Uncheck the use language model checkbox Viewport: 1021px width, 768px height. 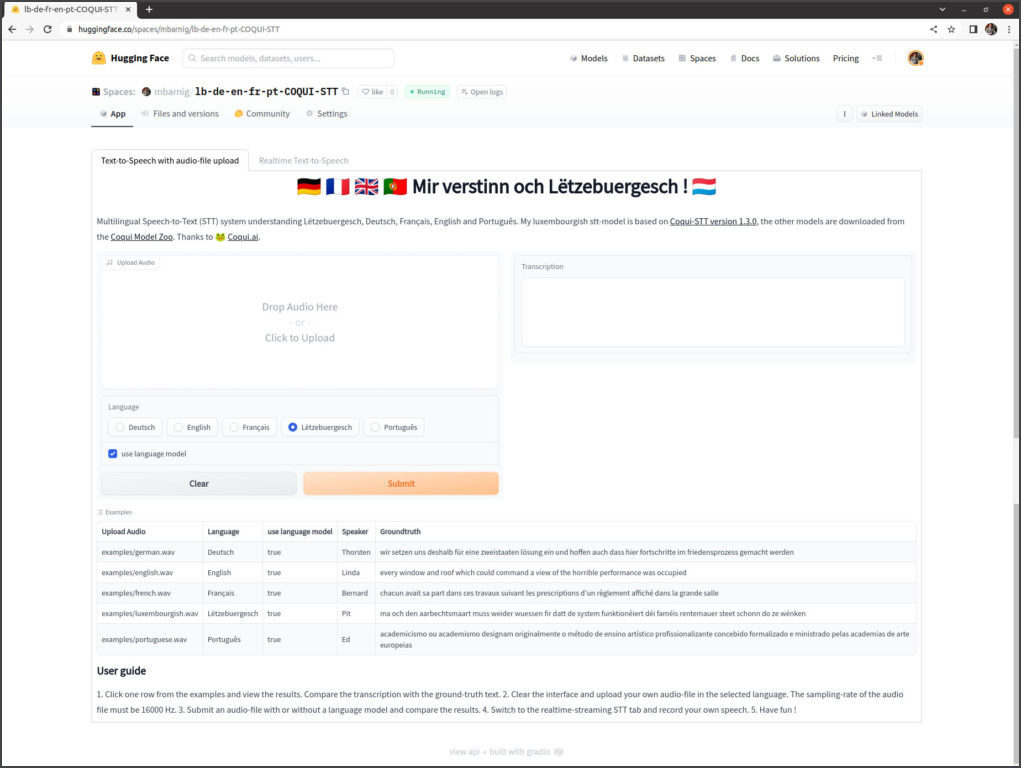pyautogui.click(x=113, y=454)
